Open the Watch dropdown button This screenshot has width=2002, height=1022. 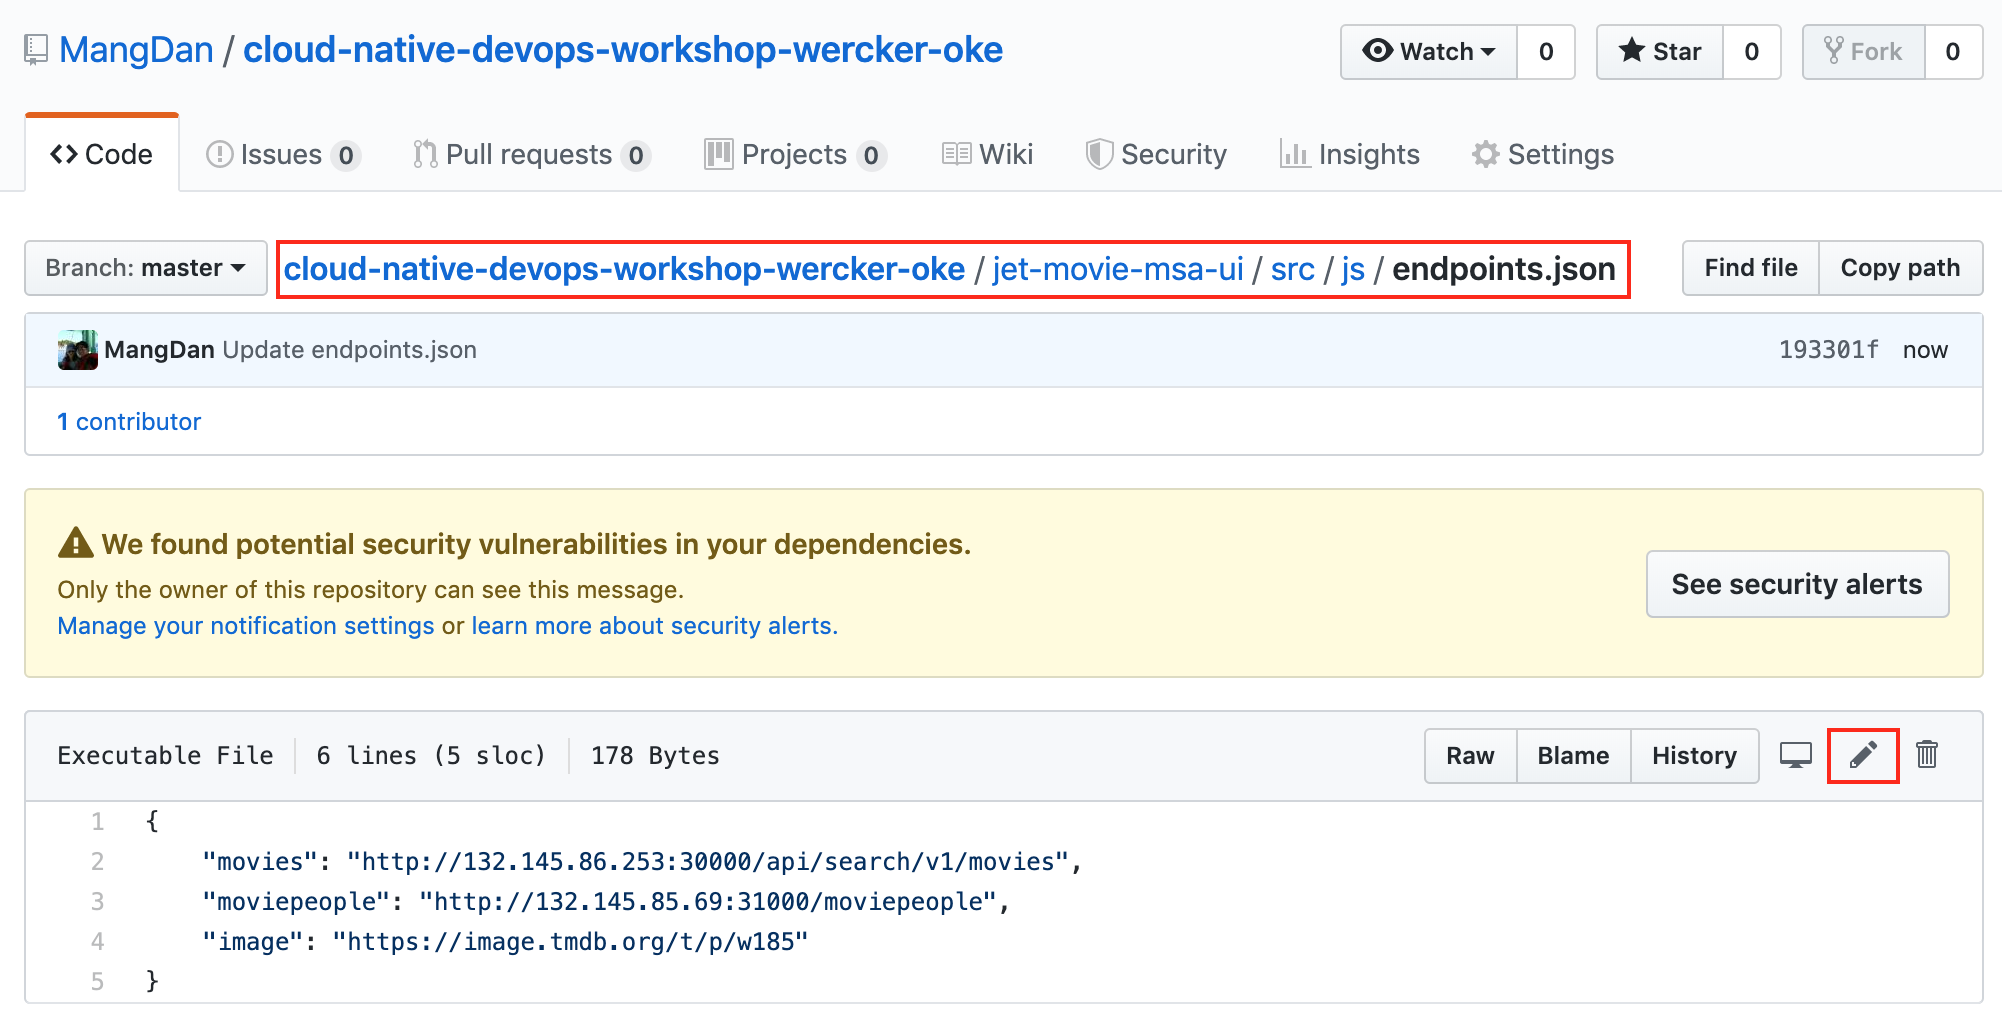(1429, 51)
